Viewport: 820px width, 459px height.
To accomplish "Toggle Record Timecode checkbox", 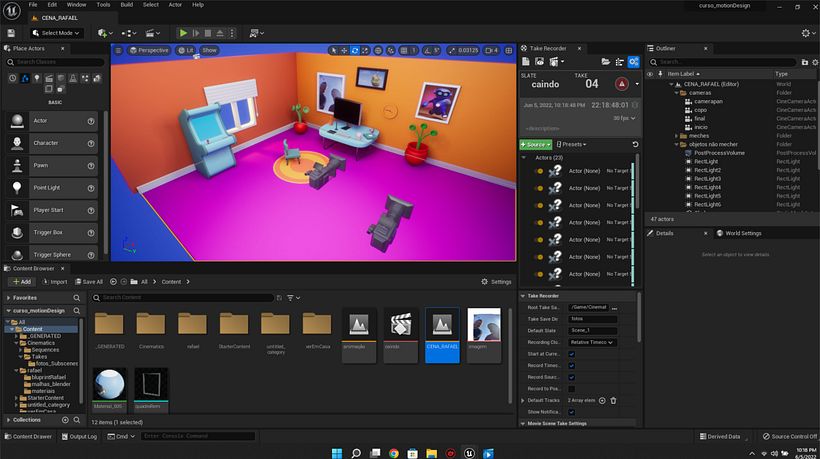I will coord(571,365).
